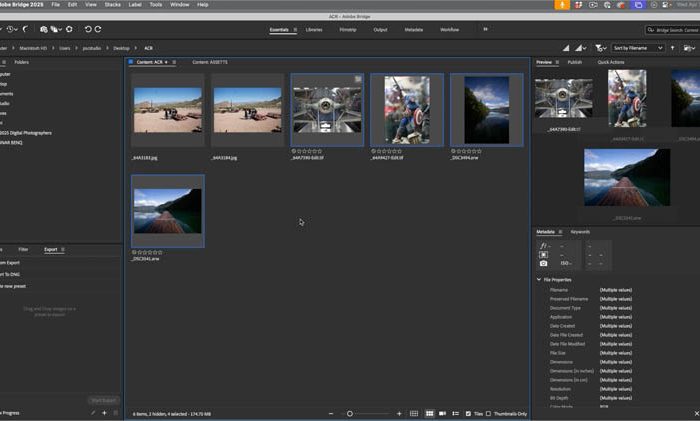This screenshot has width=700, height=421.
Task: Open the Publish panel tab
Action: [575, 62]
